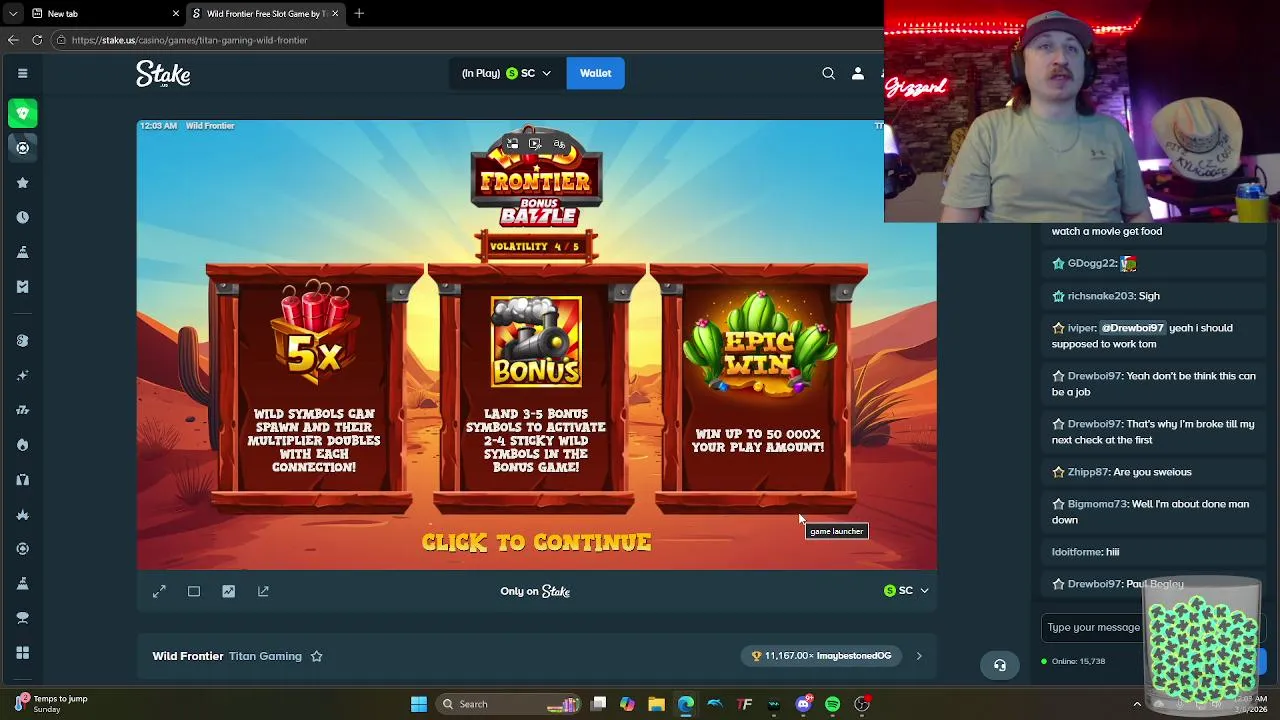Open Discord from the taskbar
The width and height of the screenshot is (1280, 720).
coord(803,704)
